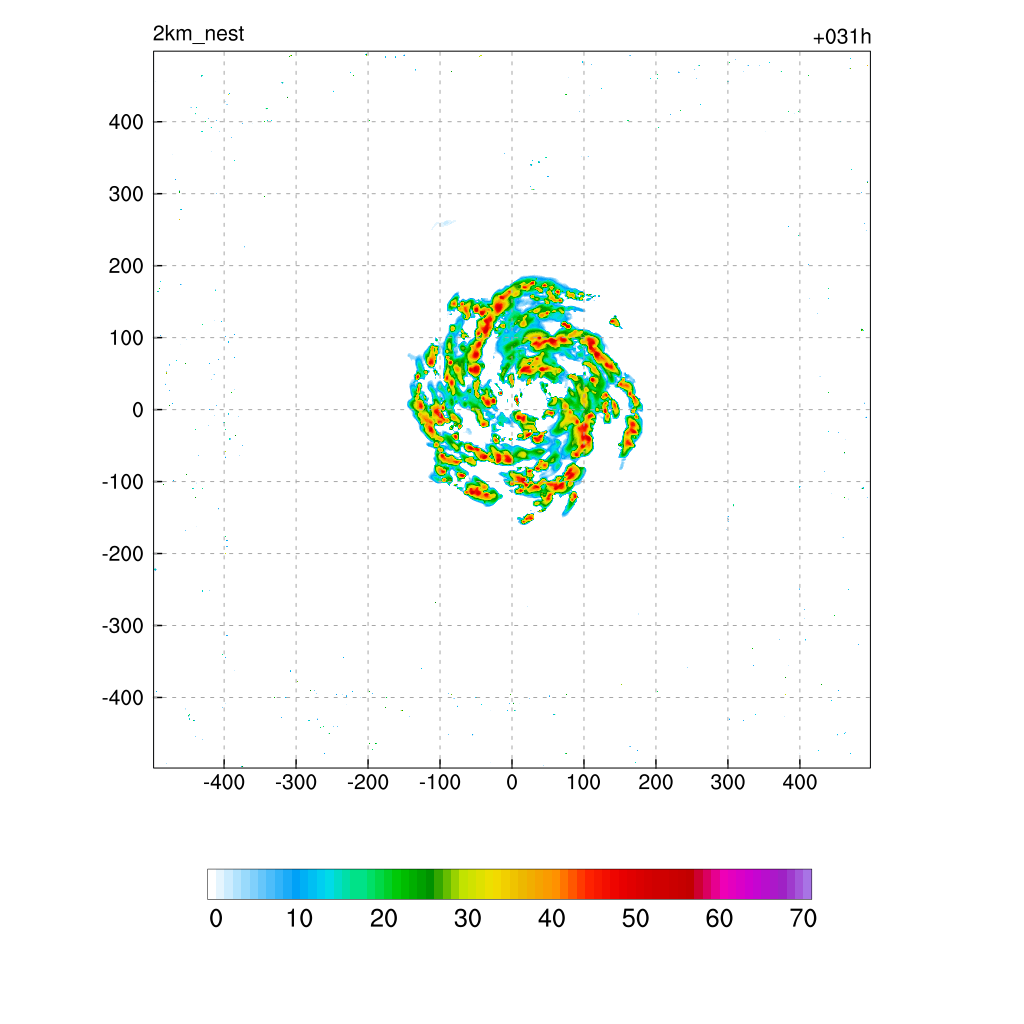Click the -300 label on the vertical axis

click(122, 626)
